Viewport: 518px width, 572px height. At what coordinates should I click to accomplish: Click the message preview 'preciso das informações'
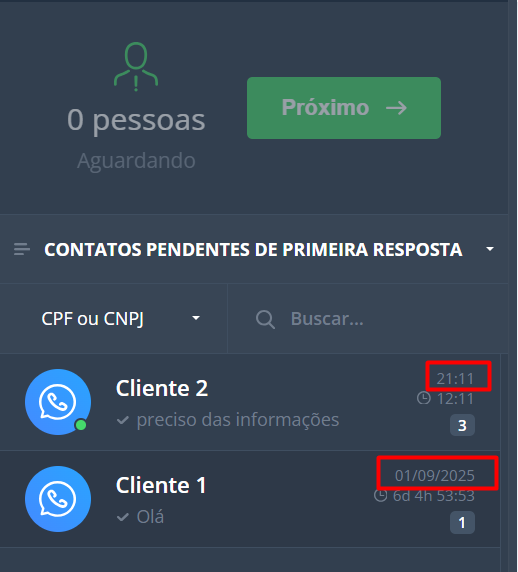[x=238, y=420]
